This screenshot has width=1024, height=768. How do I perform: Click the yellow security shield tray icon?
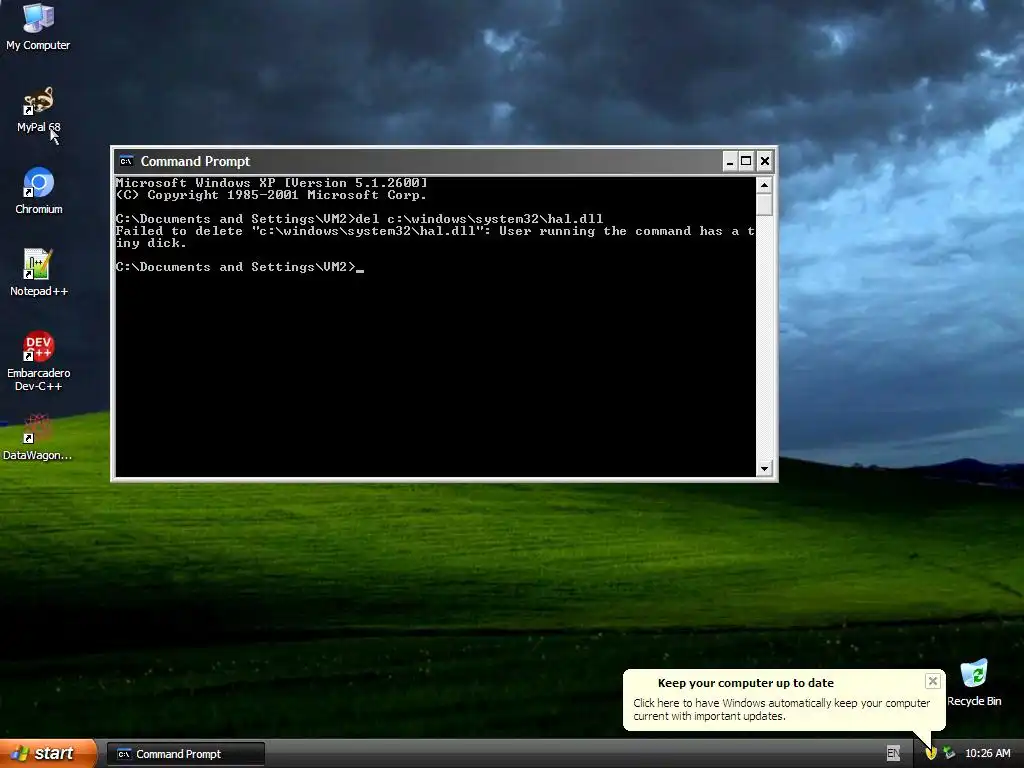click(931, 753)
